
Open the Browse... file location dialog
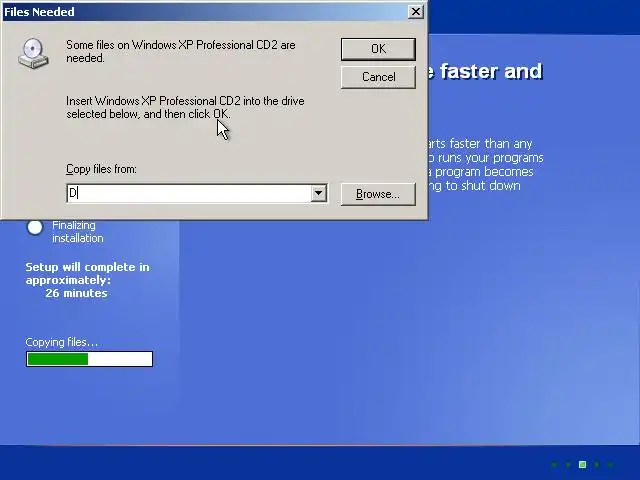point(378,194)
